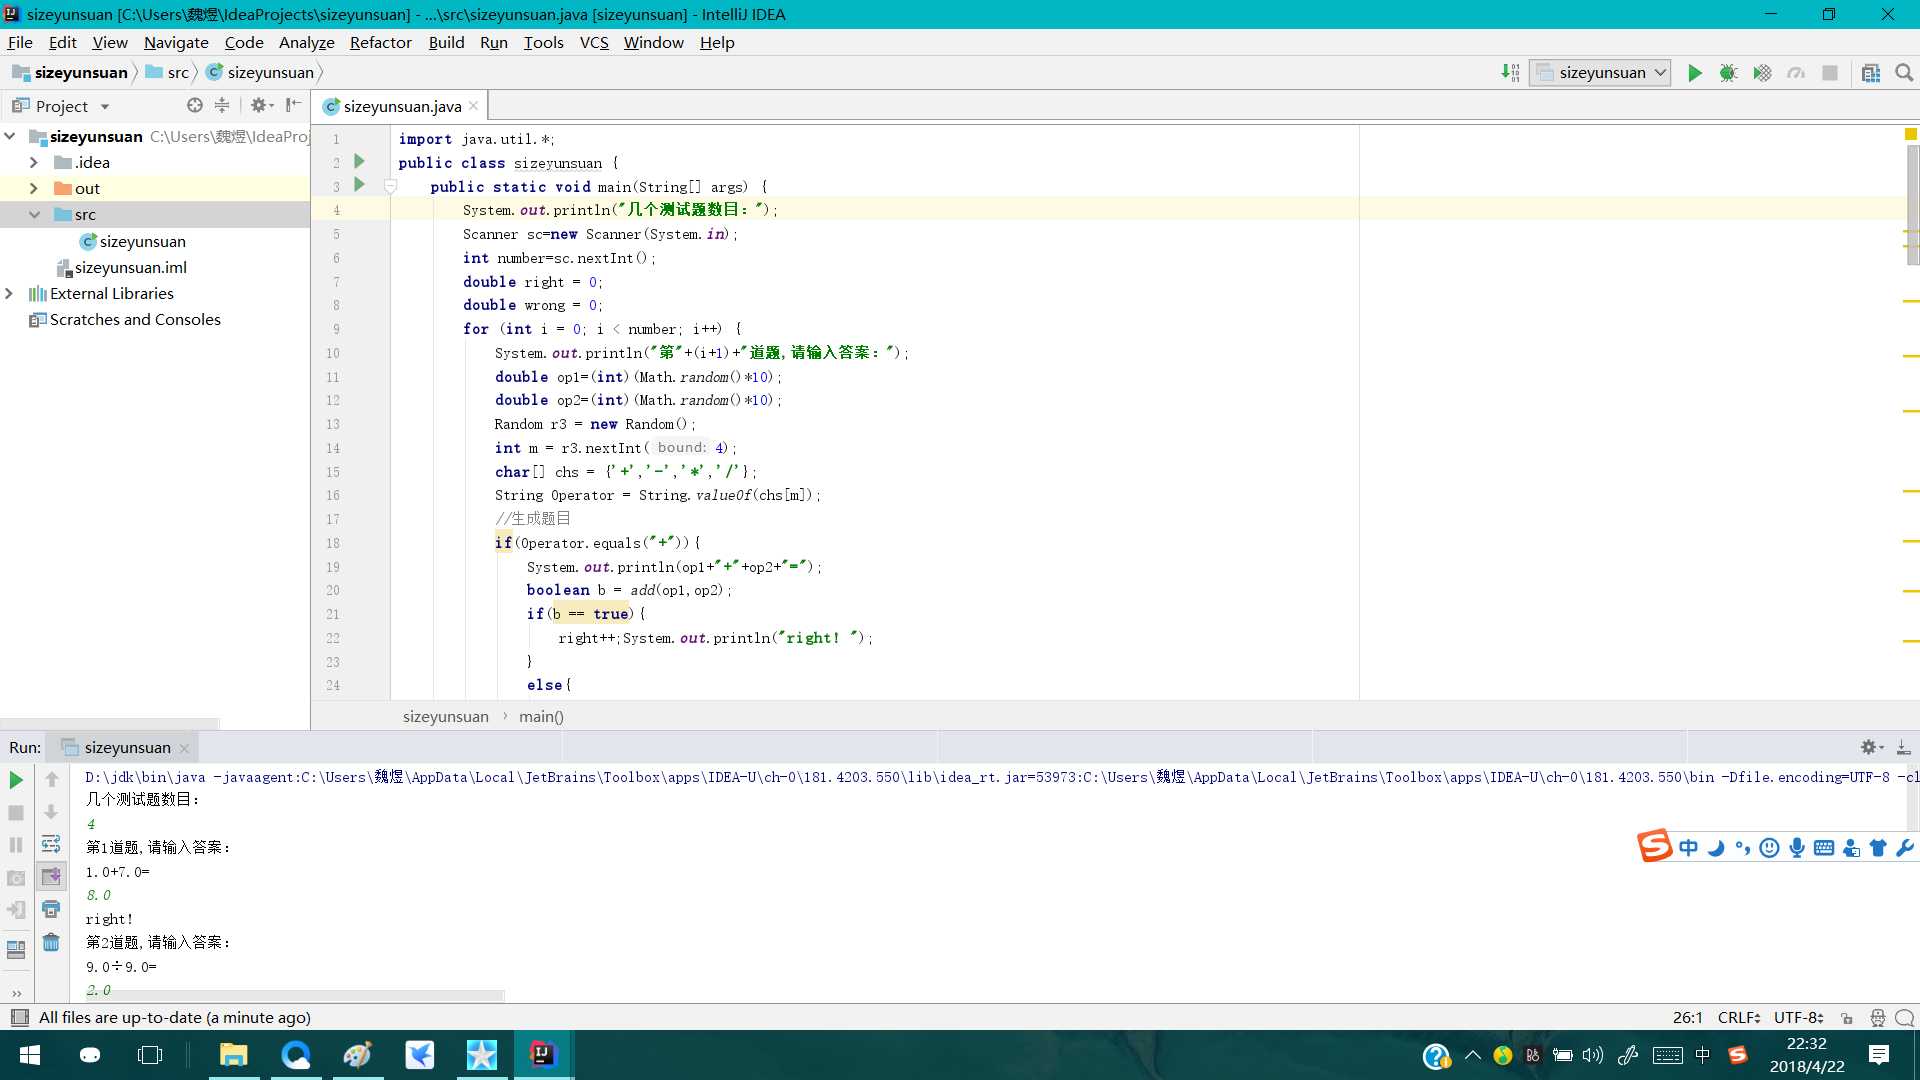Viewport: 1920px width, 1080px height.
Task: Click the collapse all icon in project view
Action: click(224, 105)
